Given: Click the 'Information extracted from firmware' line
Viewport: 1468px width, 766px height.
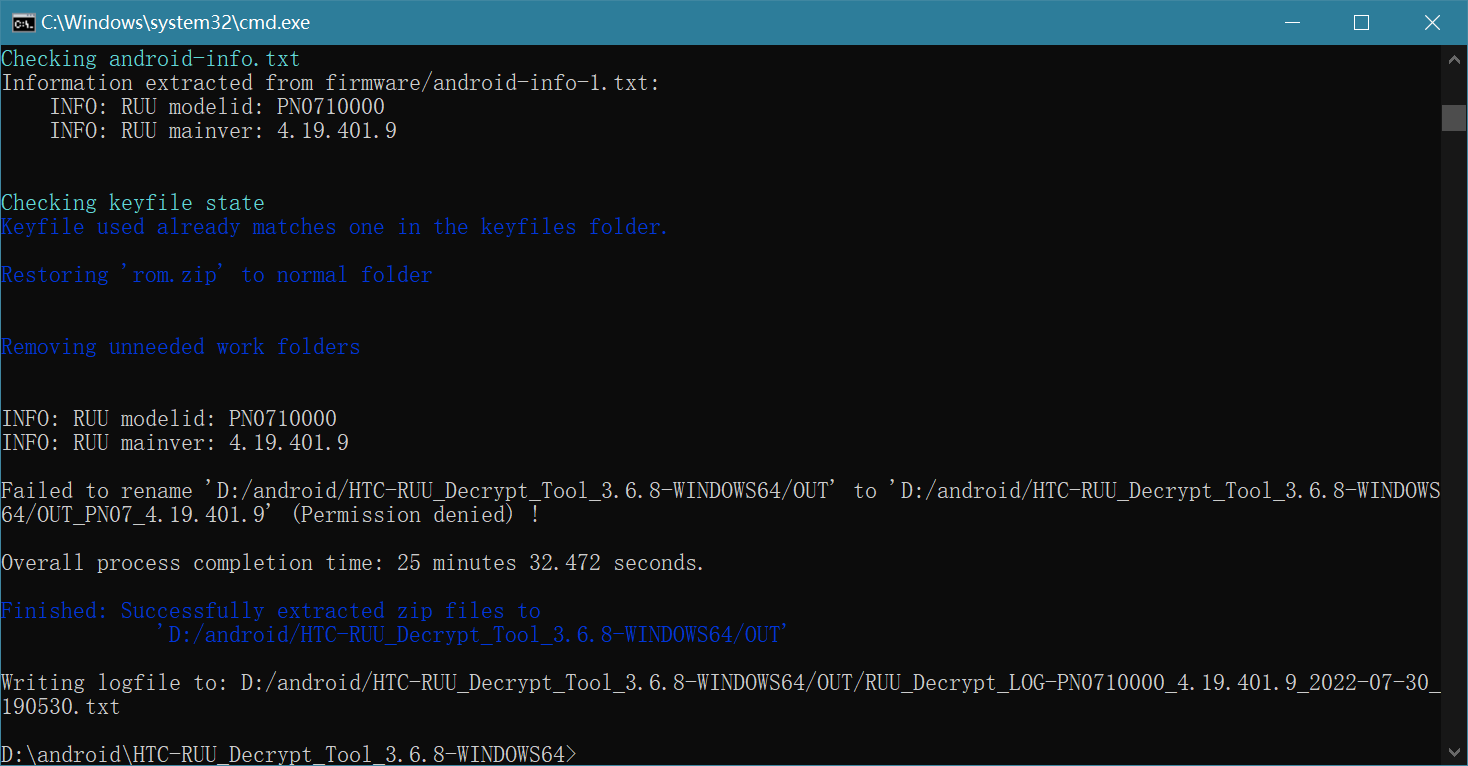Looking at the screenshot, I should pos(330,83).
